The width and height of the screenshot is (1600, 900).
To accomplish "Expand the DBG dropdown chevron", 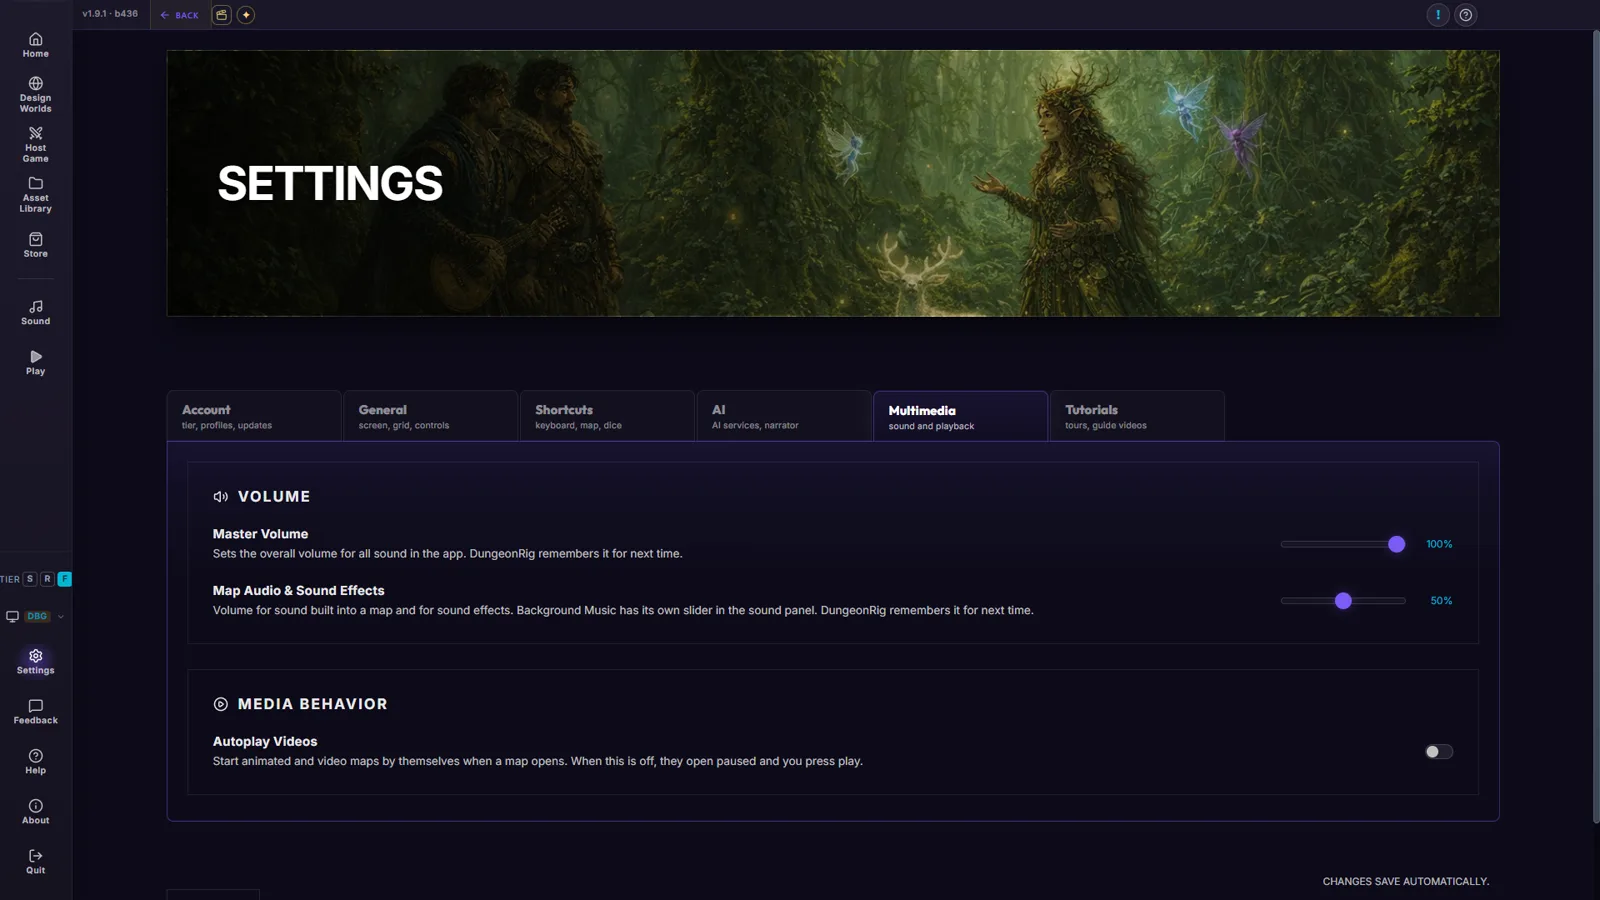I will click(61, 617).
